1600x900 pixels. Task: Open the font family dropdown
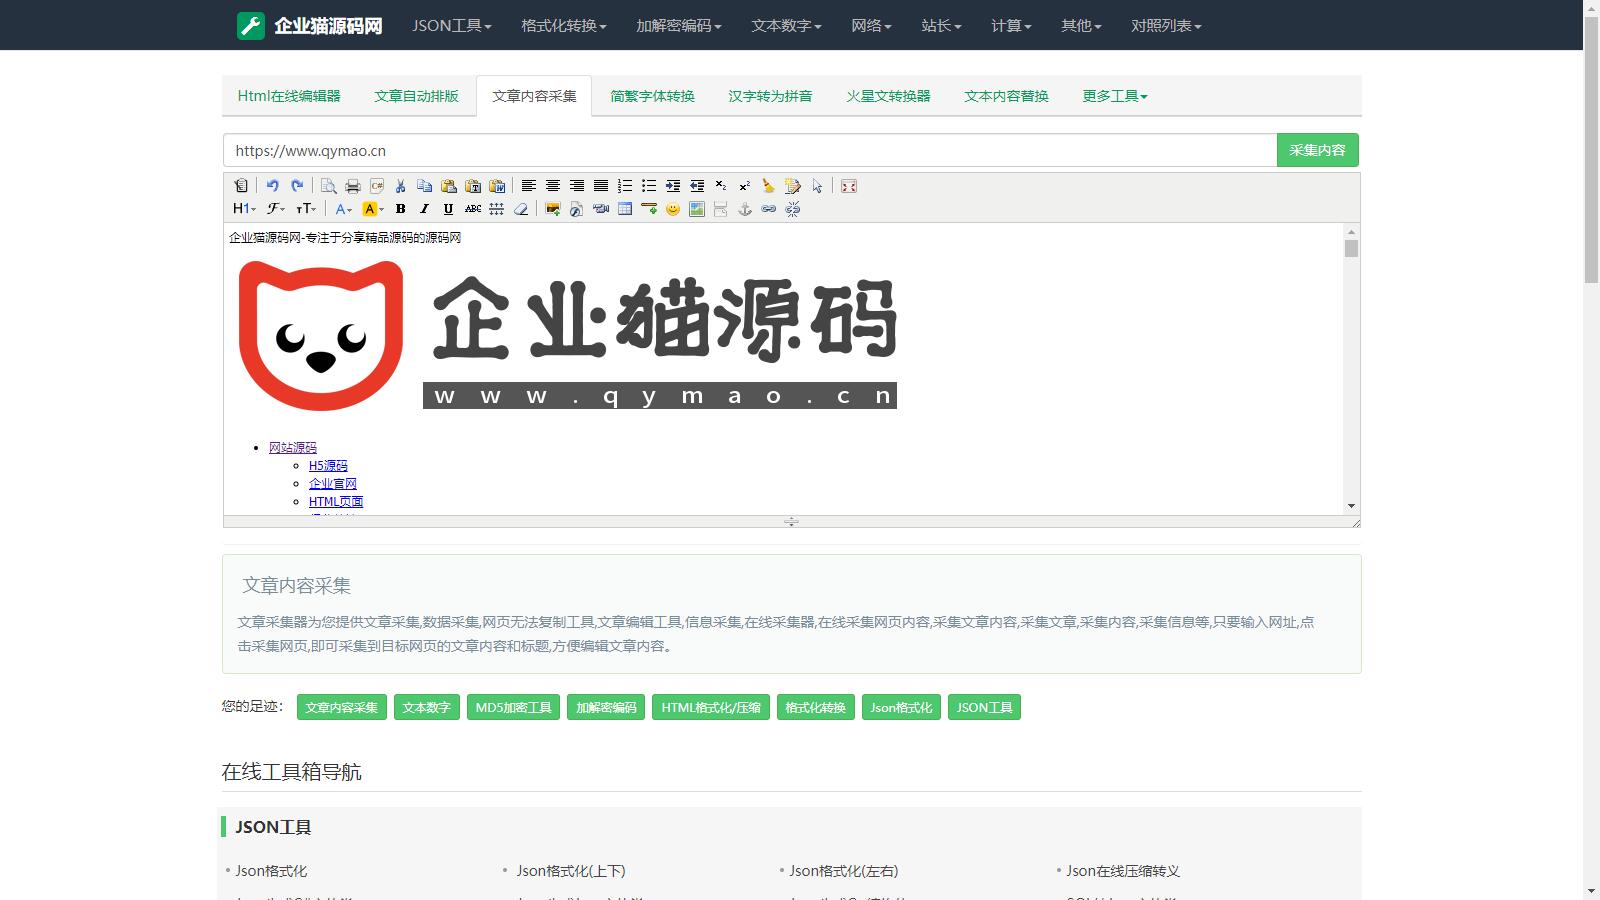275,209
